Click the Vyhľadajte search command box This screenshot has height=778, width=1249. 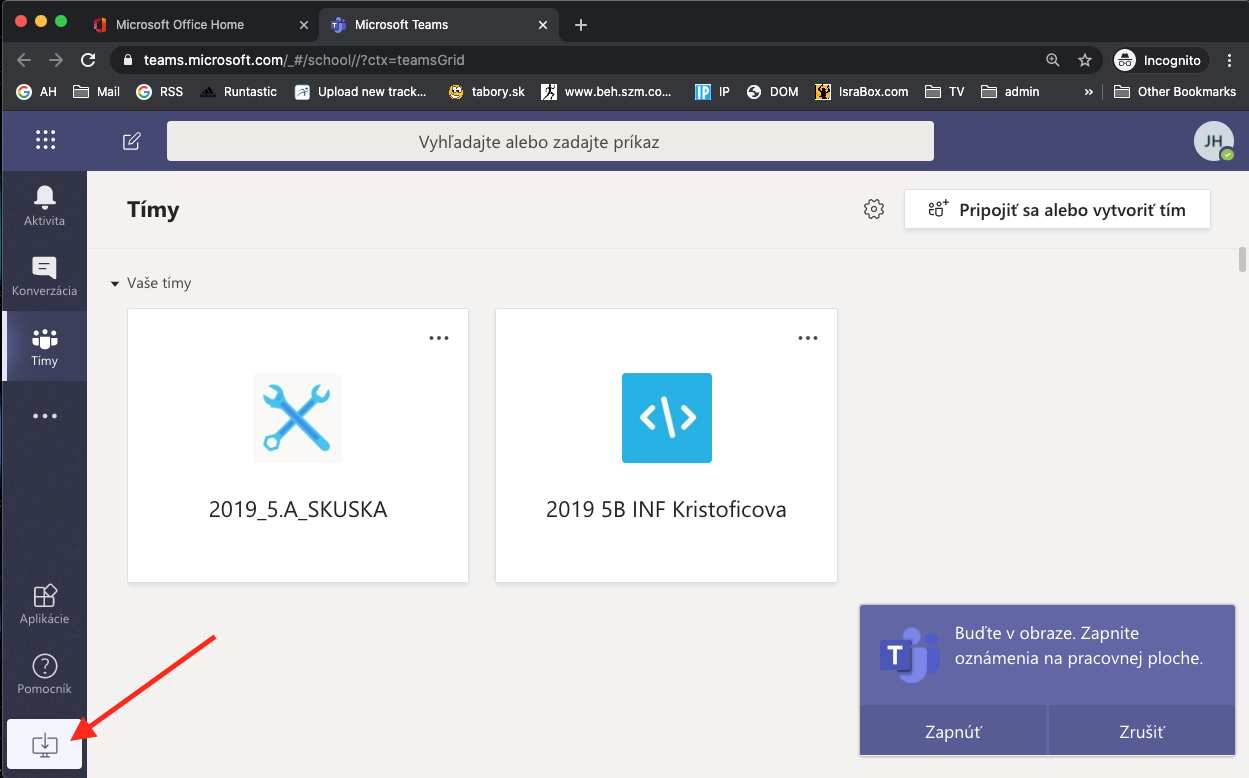(550, 142)
